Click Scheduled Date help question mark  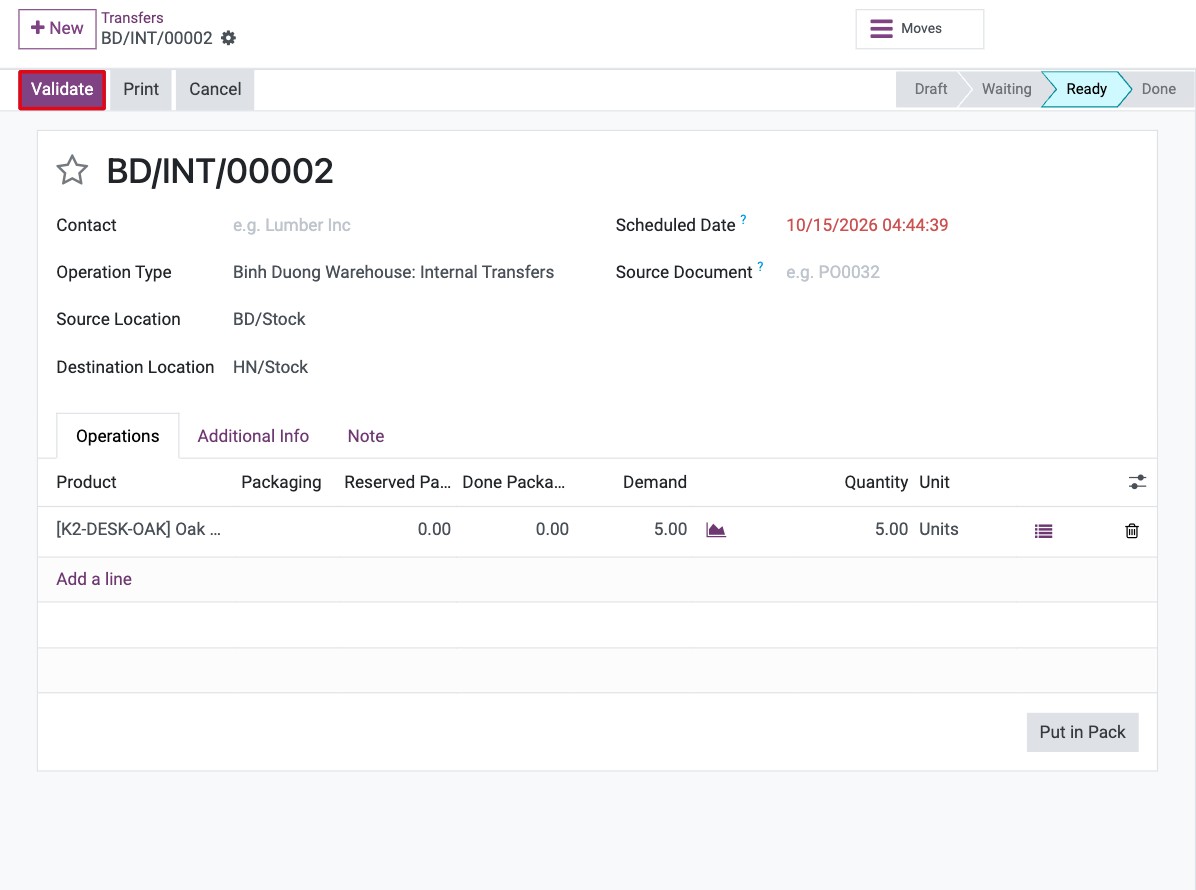click(x=743, y=220)
